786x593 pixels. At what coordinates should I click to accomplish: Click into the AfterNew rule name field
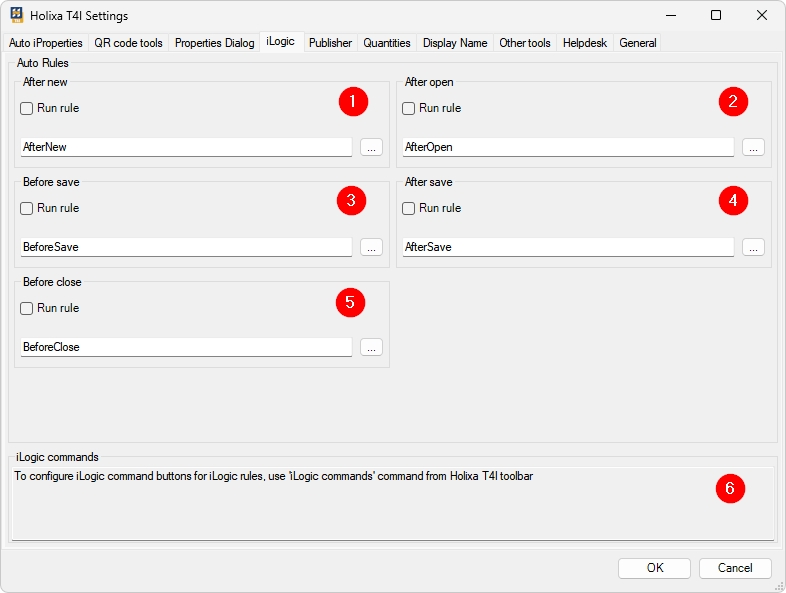(186, 147)
